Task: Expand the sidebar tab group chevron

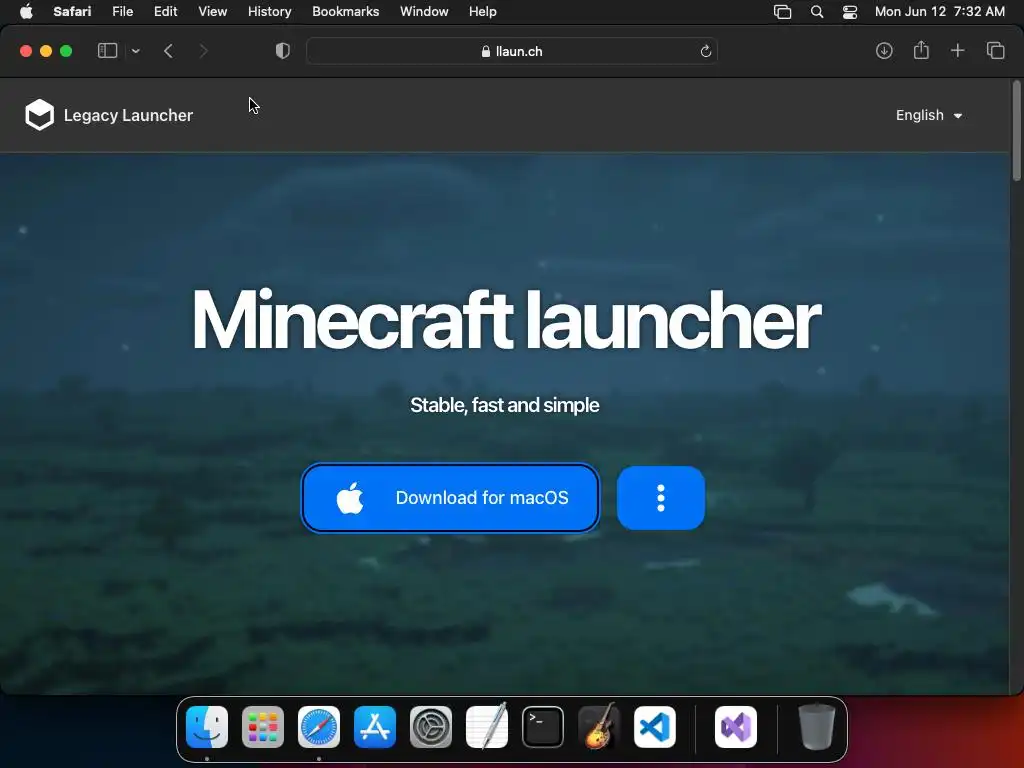Action: tap(135, 51)
